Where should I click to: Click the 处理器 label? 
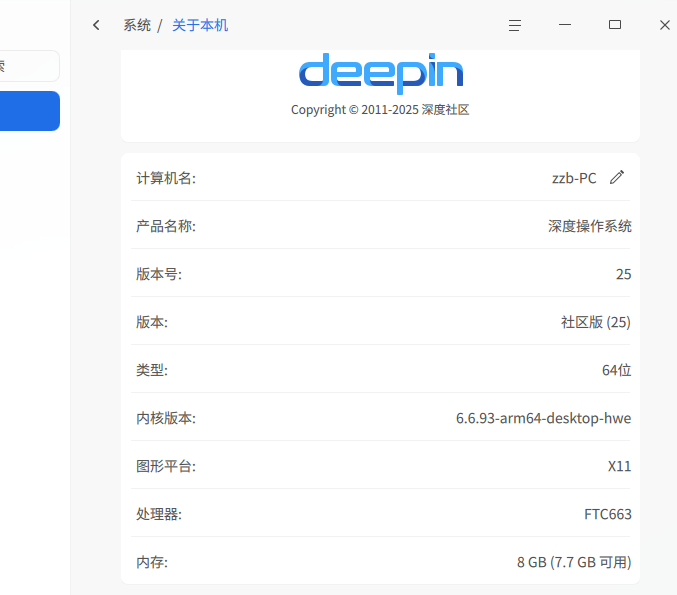[159, 514]
